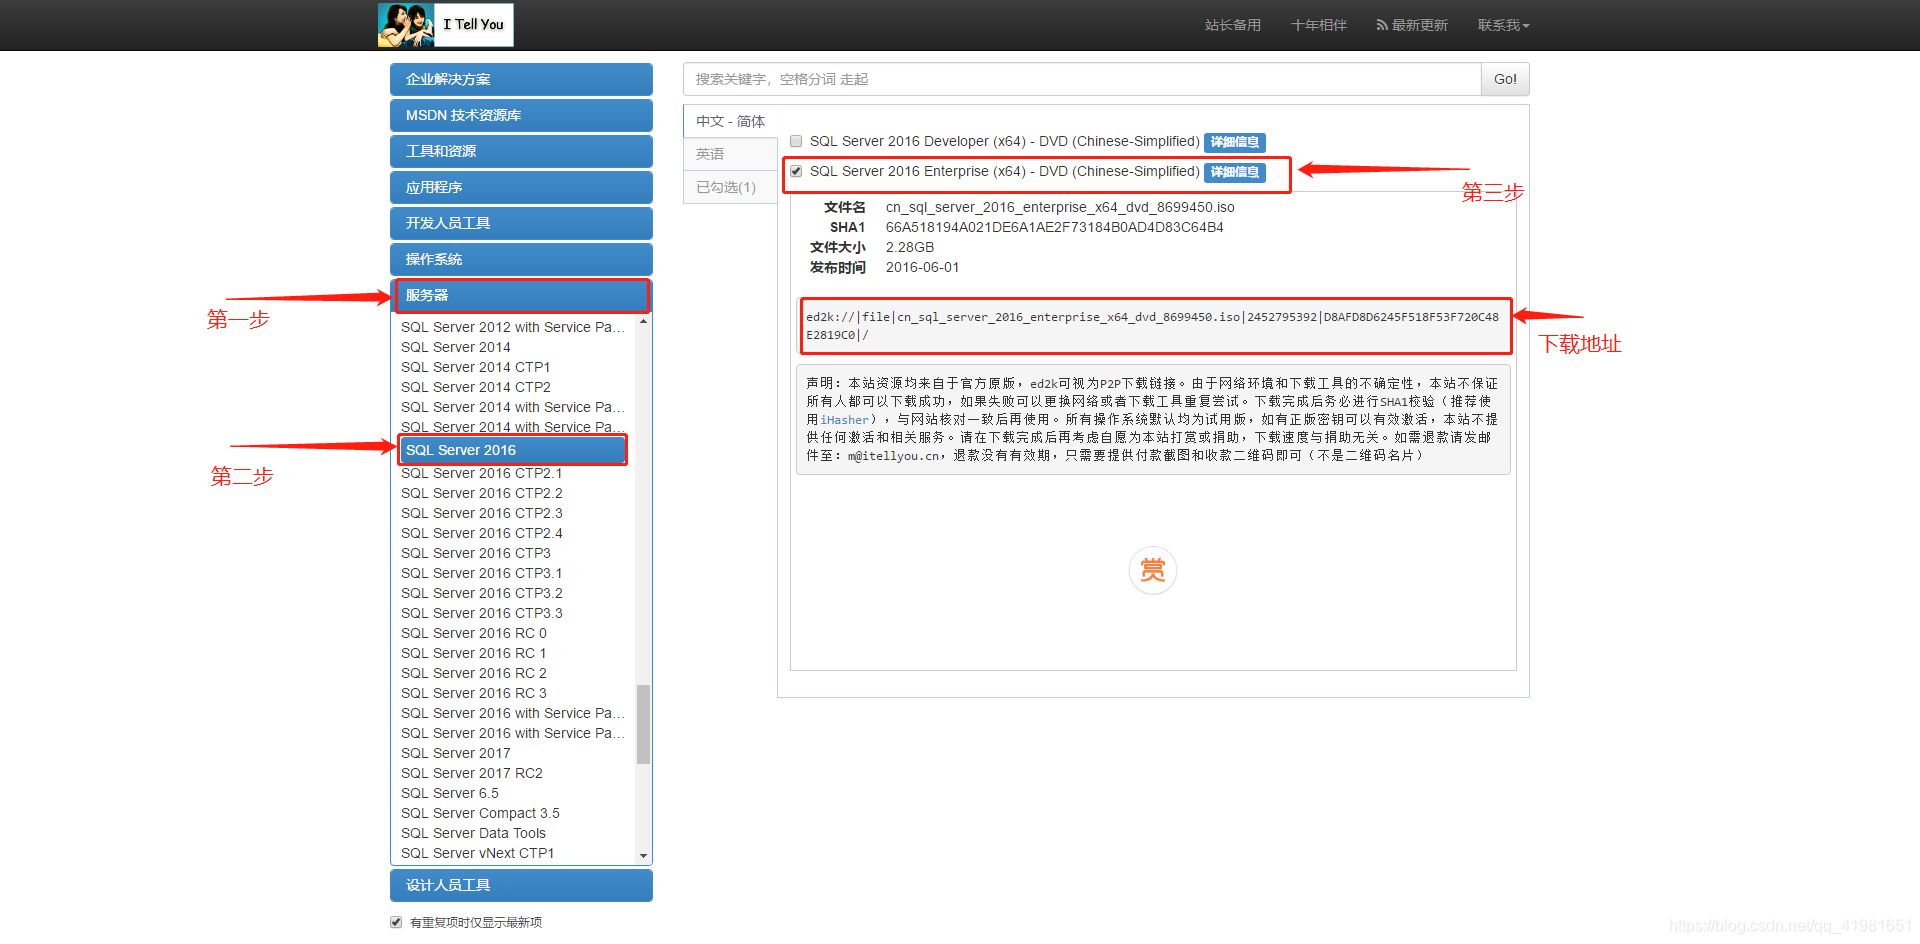Expand the 工具和资源 category

521,151
